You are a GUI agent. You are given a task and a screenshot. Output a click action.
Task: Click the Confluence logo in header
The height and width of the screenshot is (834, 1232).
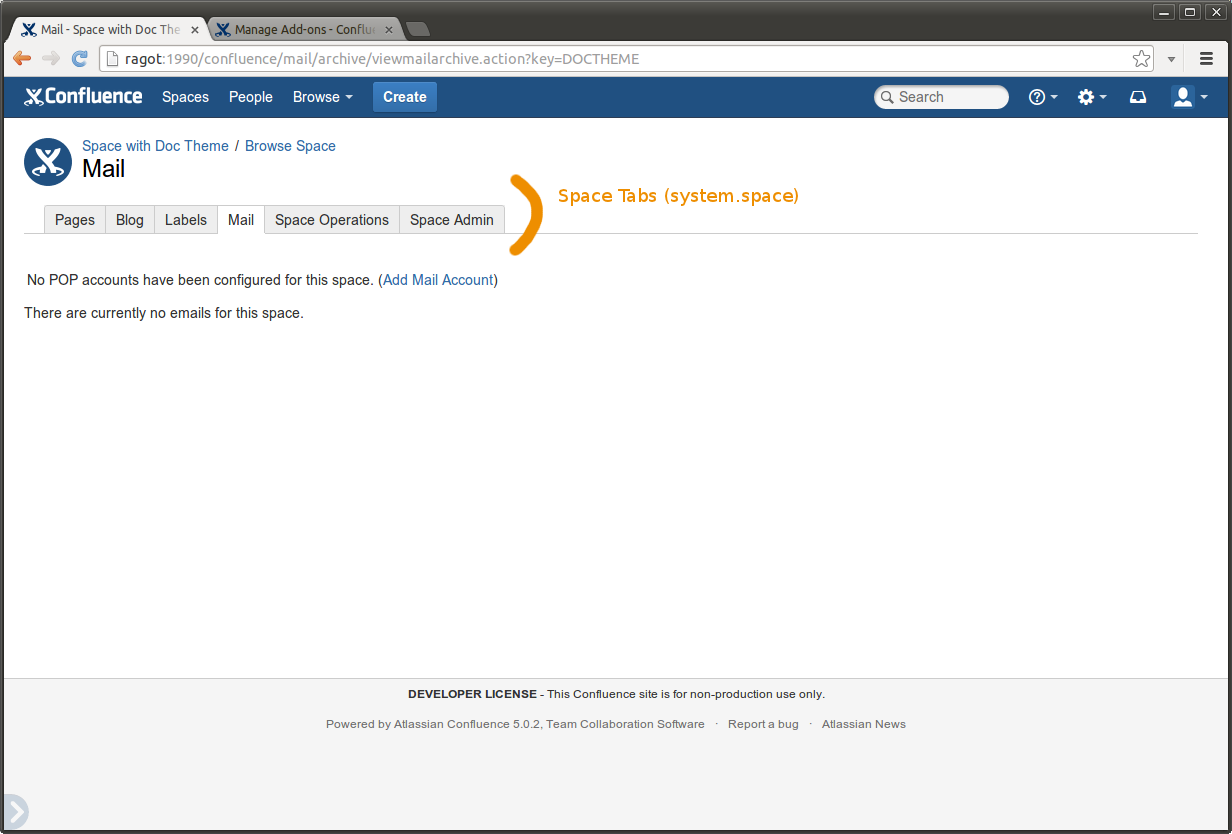pos(83,97)
